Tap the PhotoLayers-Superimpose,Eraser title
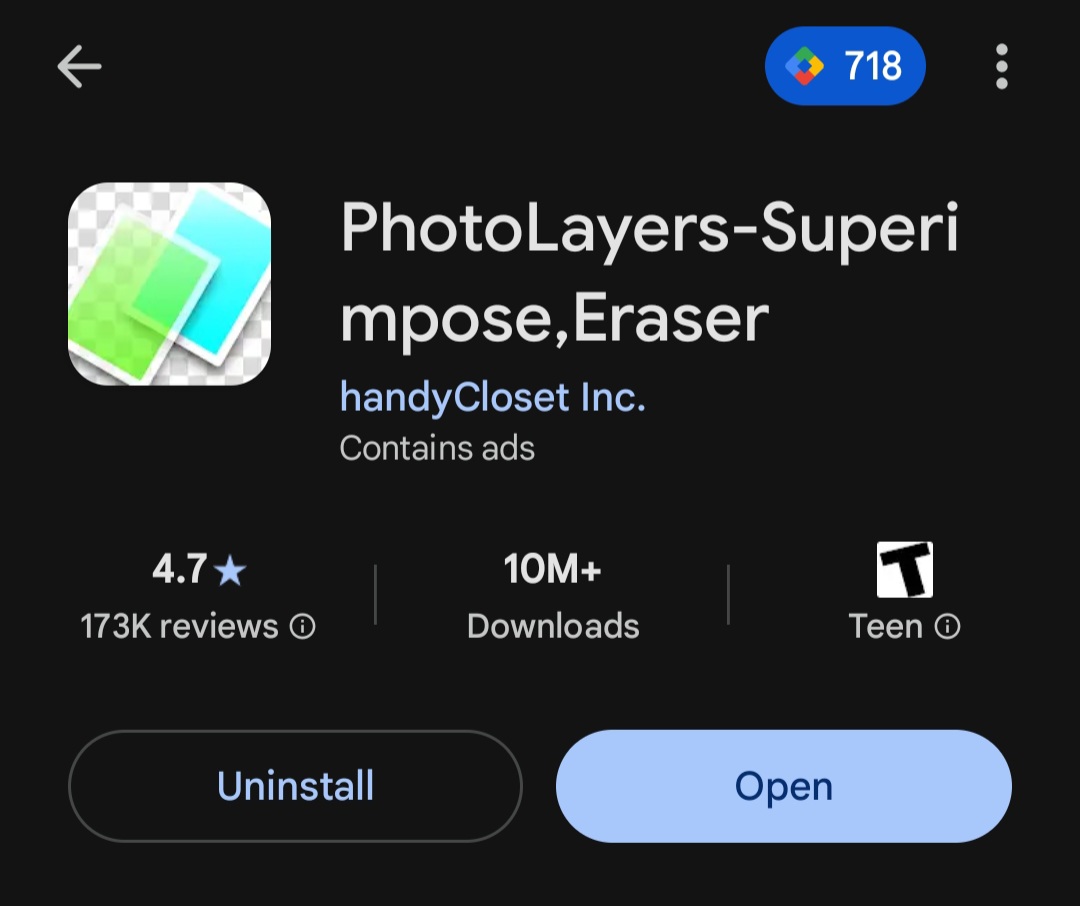This screenshot has height=906, width=1080. (650, 273)
